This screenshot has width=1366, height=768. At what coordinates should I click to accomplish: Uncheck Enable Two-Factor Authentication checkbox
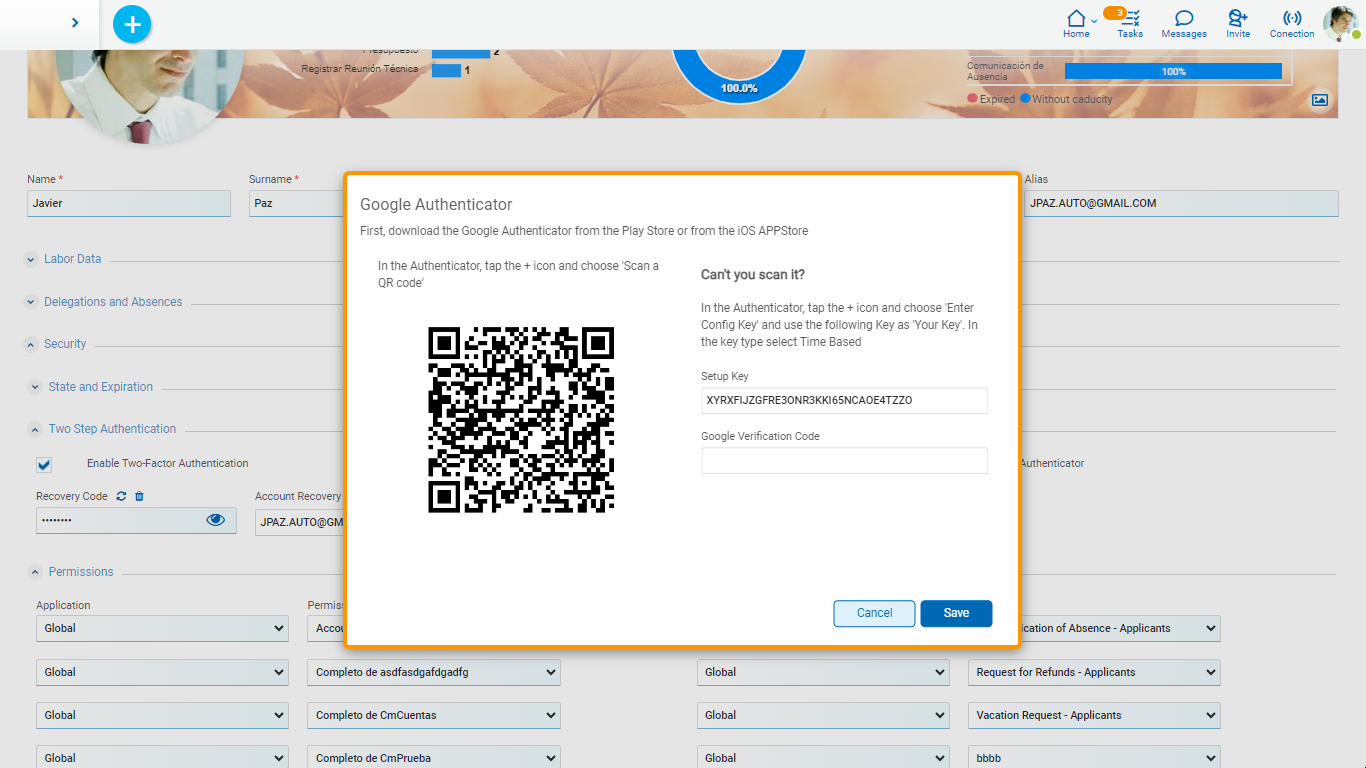pyautogui.click(x=44, y=464)
